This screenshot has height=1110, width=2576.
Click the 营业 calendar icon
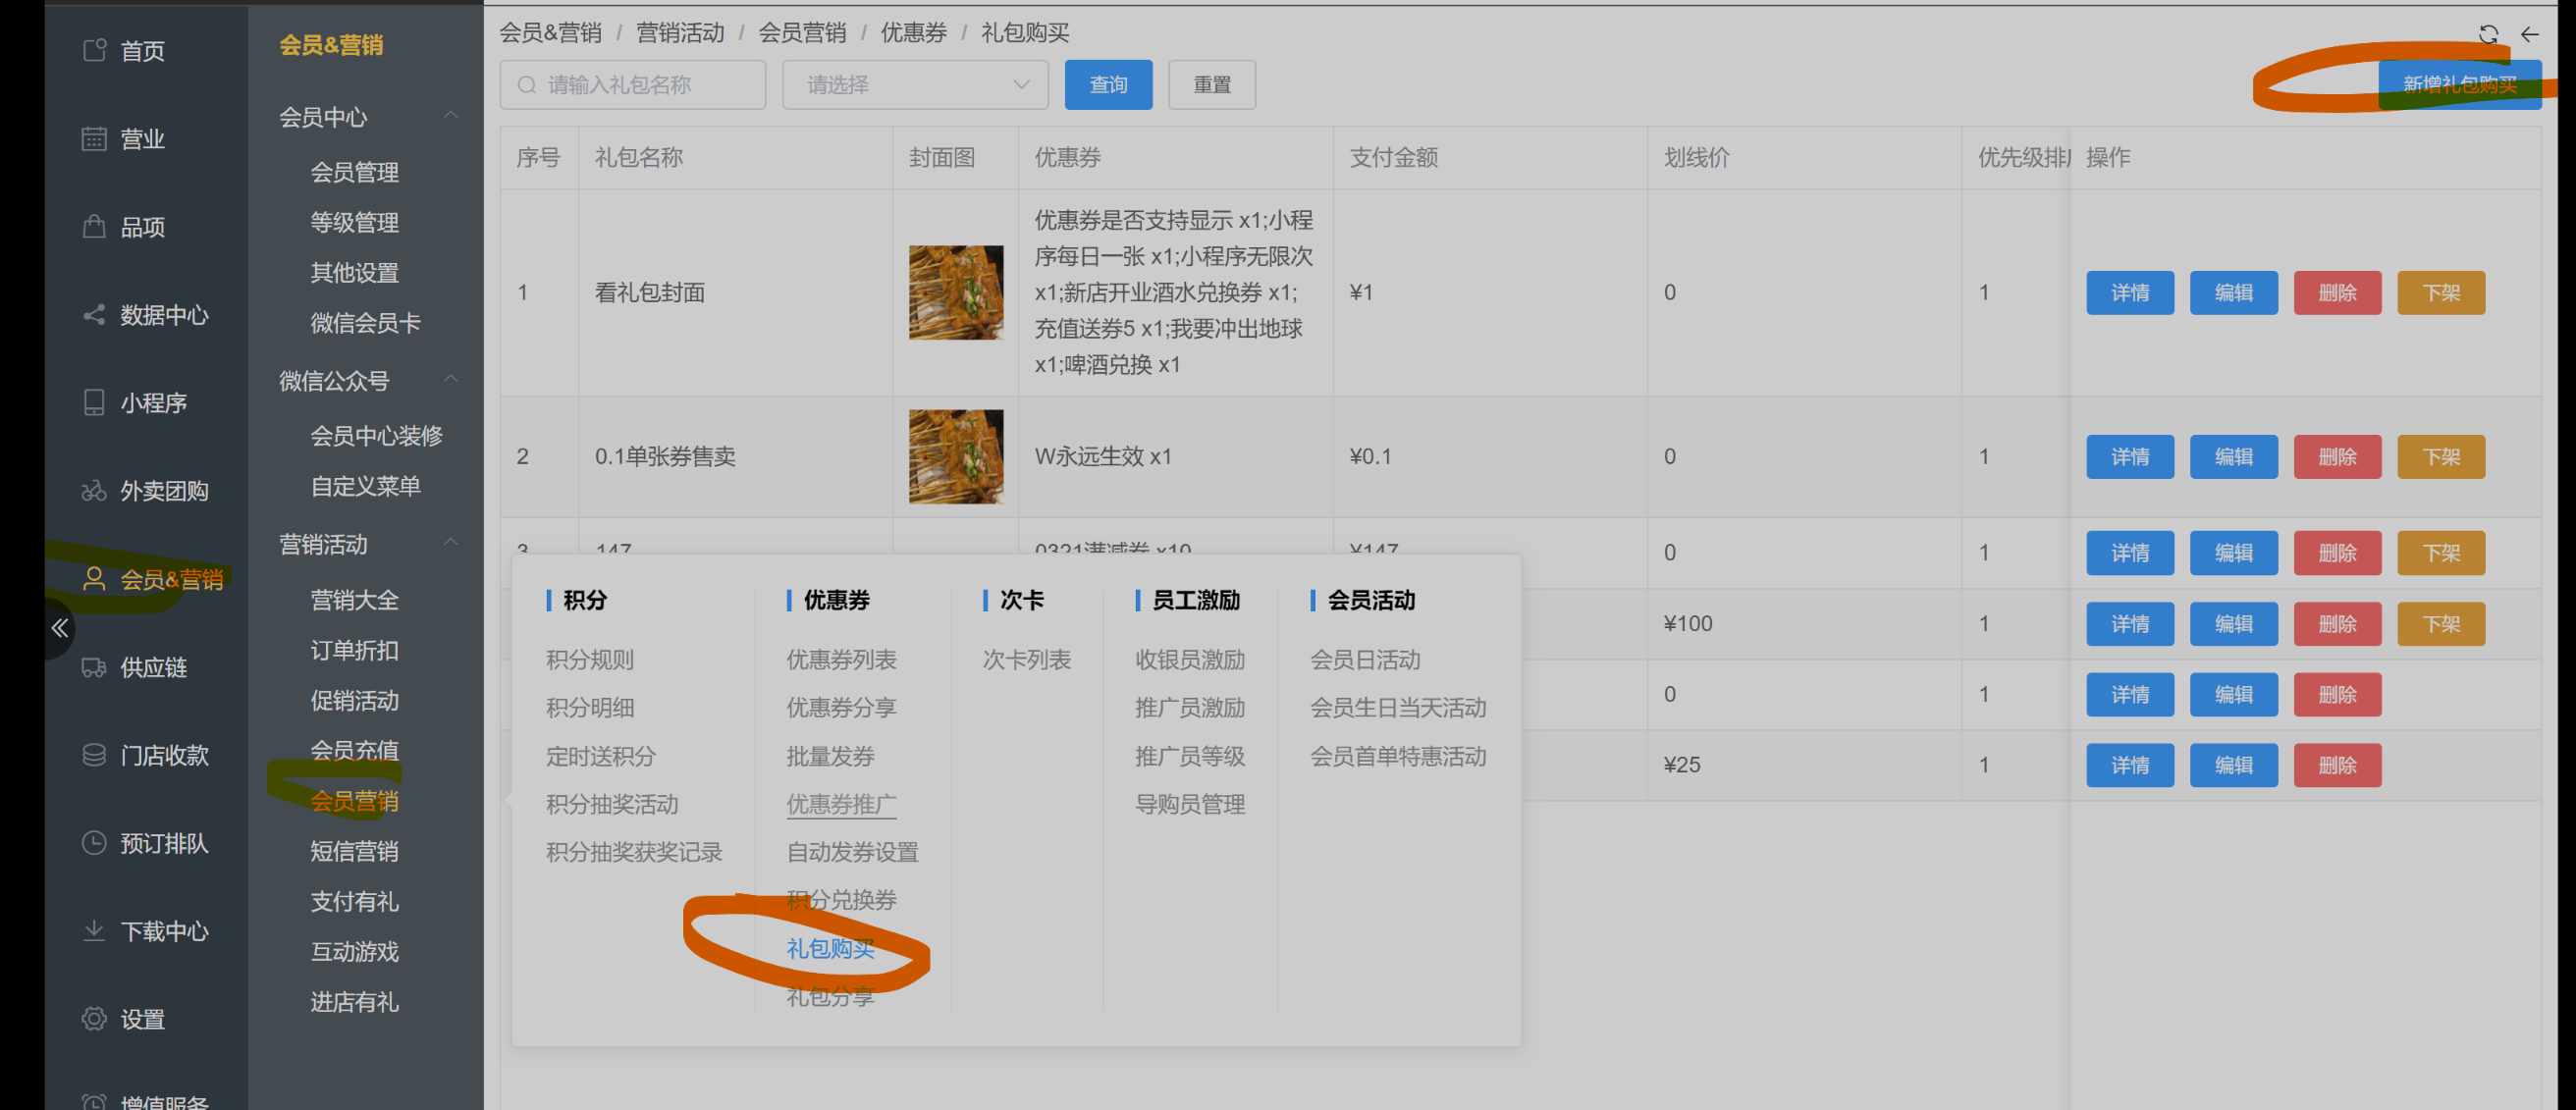pyautogui.click(x=94, y=138)
